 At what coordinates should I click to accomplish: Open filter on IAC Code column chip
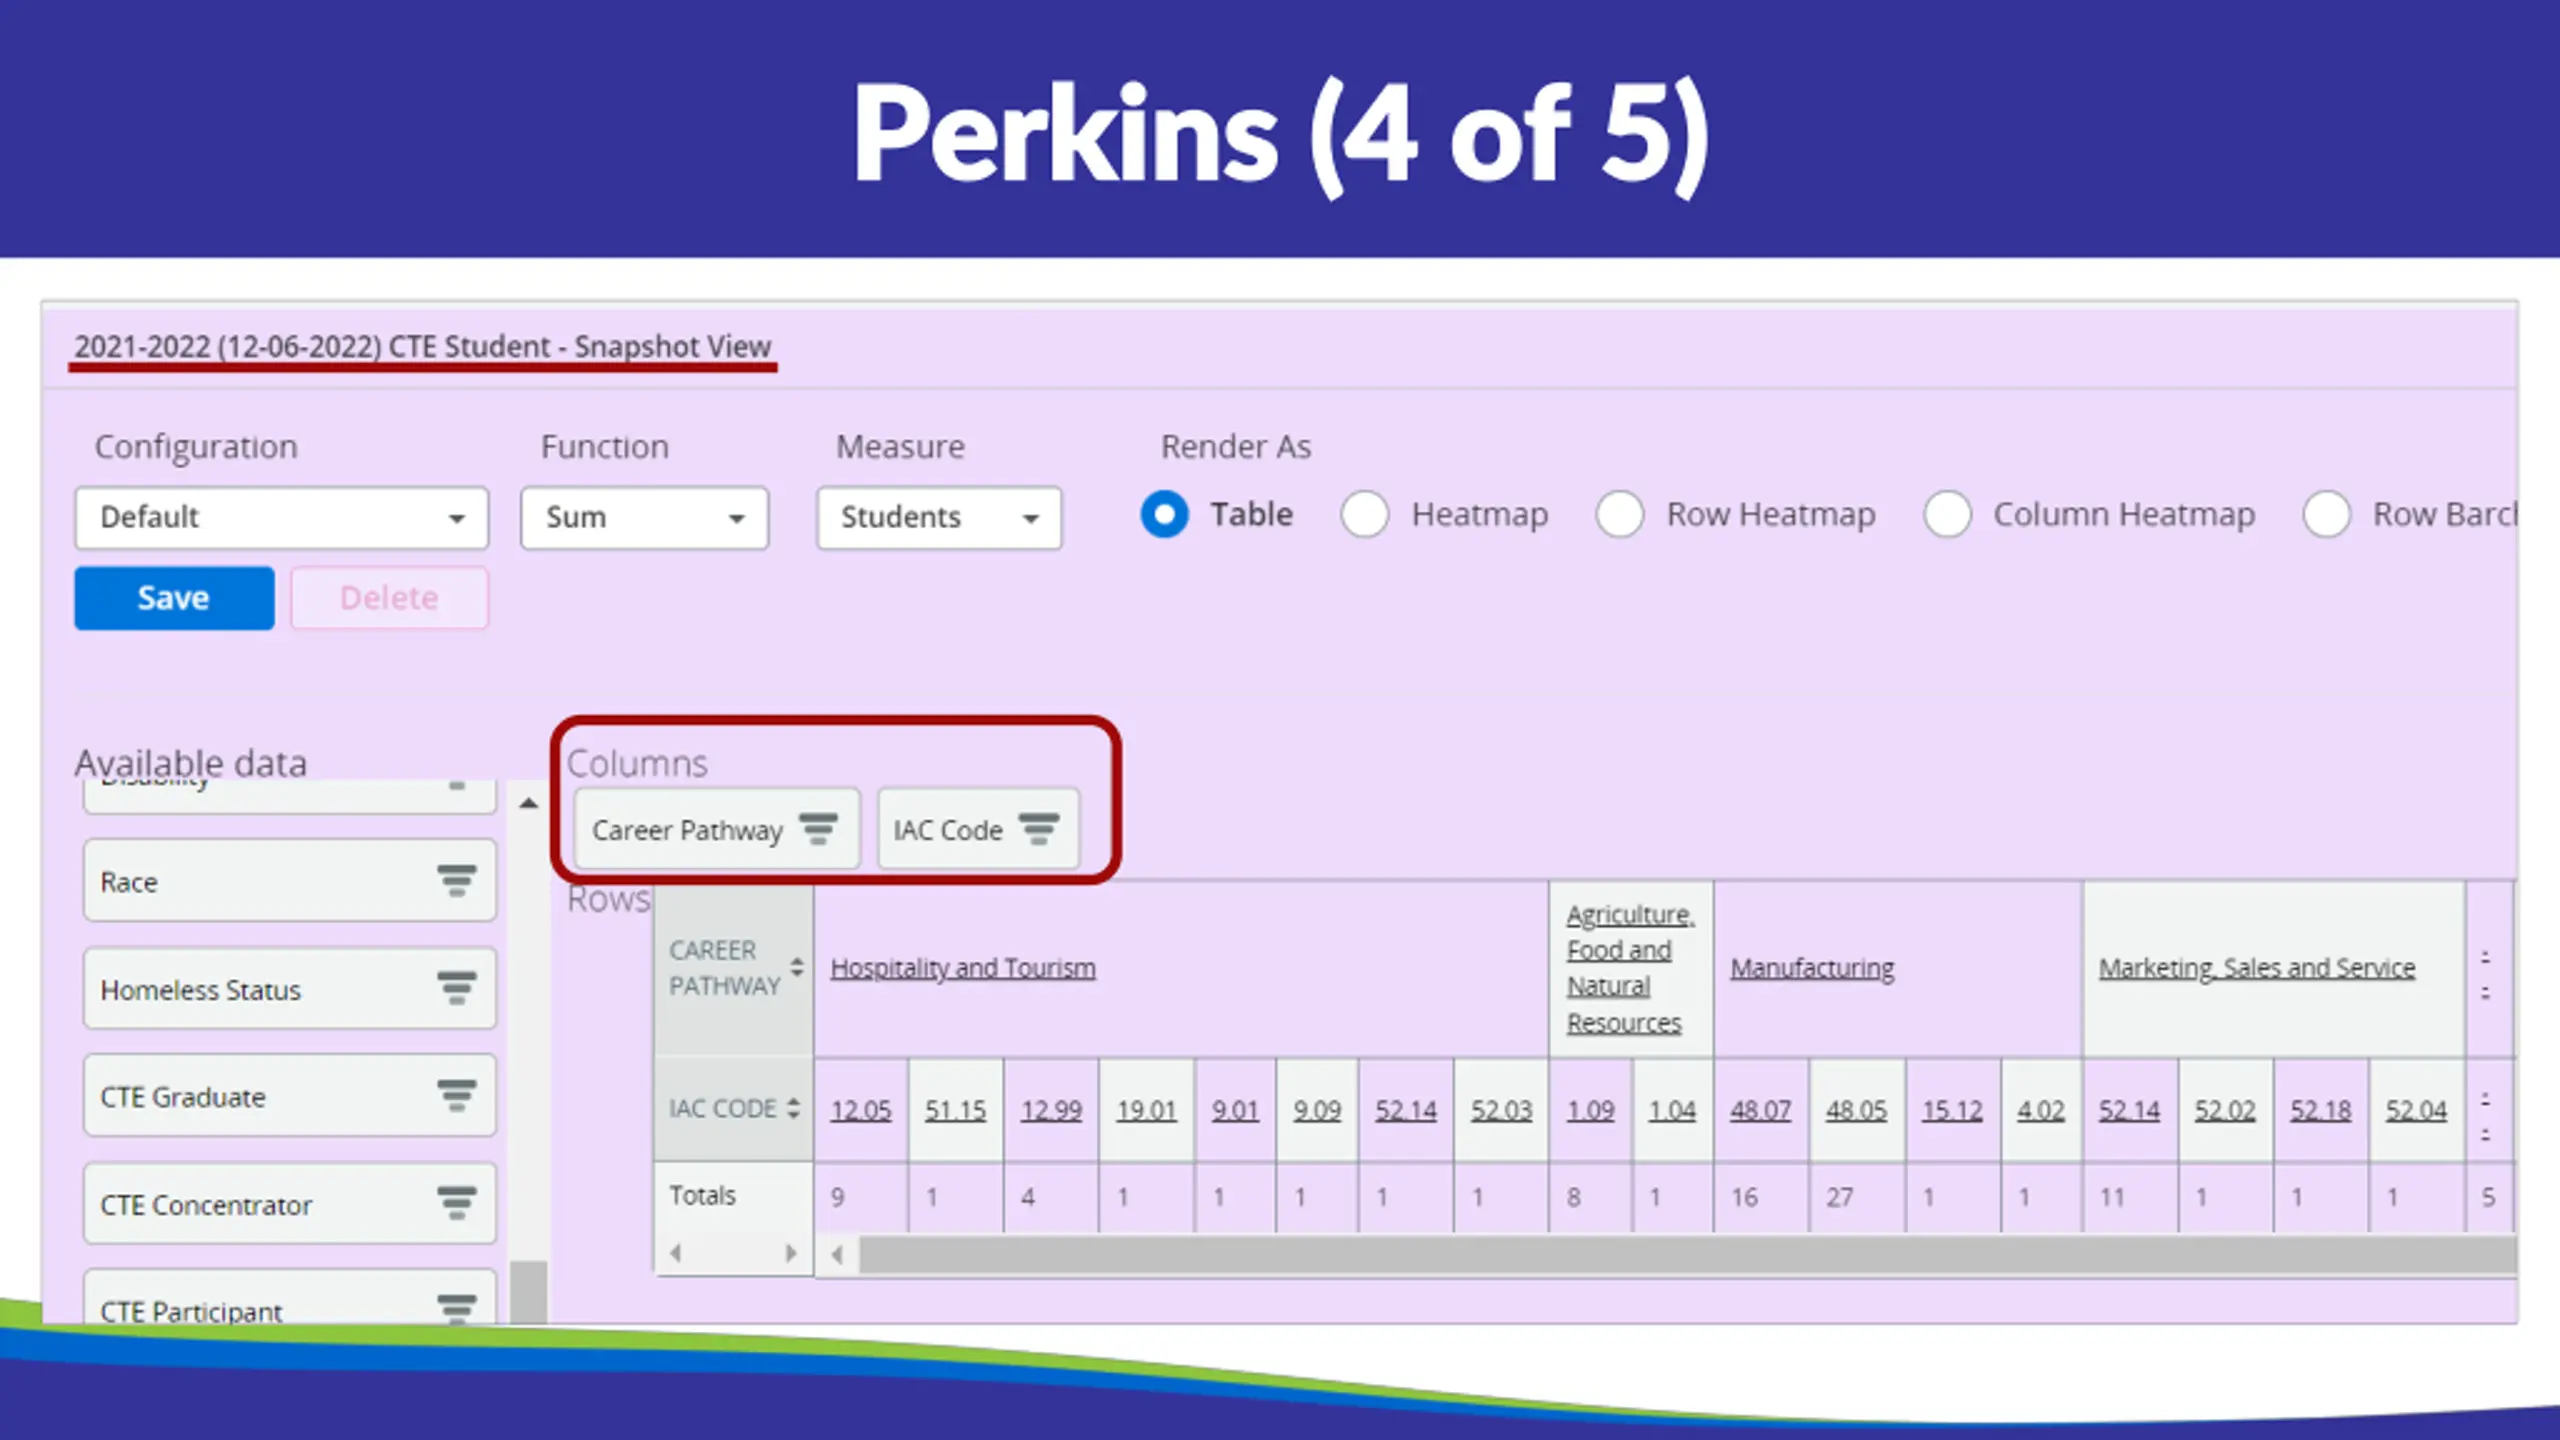tap(1038, 829)
